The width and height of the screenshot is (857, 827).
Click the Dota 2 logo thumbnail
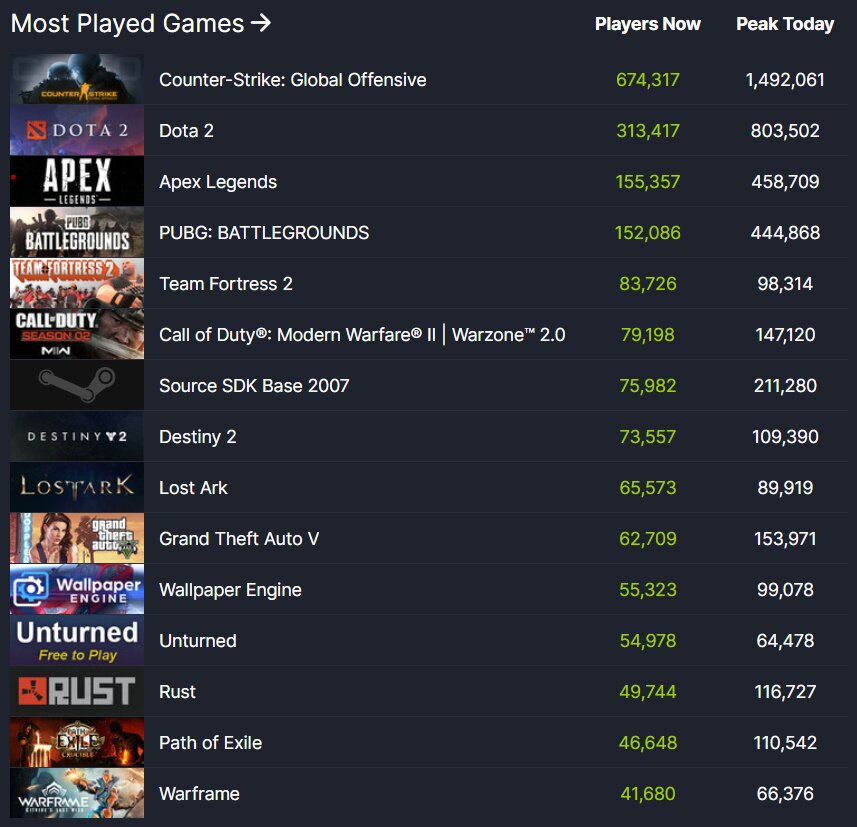[x=77, y=131]
